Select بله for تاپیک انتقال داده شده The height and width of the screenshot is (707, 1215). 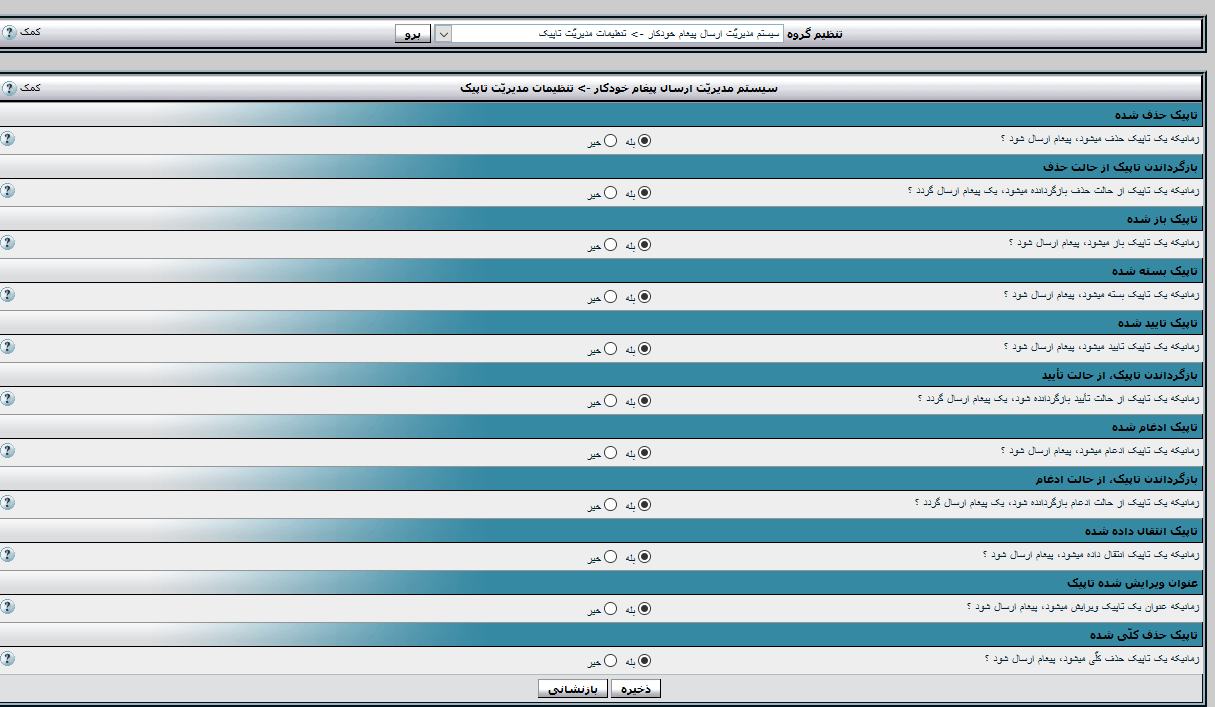tap(644, 557)
